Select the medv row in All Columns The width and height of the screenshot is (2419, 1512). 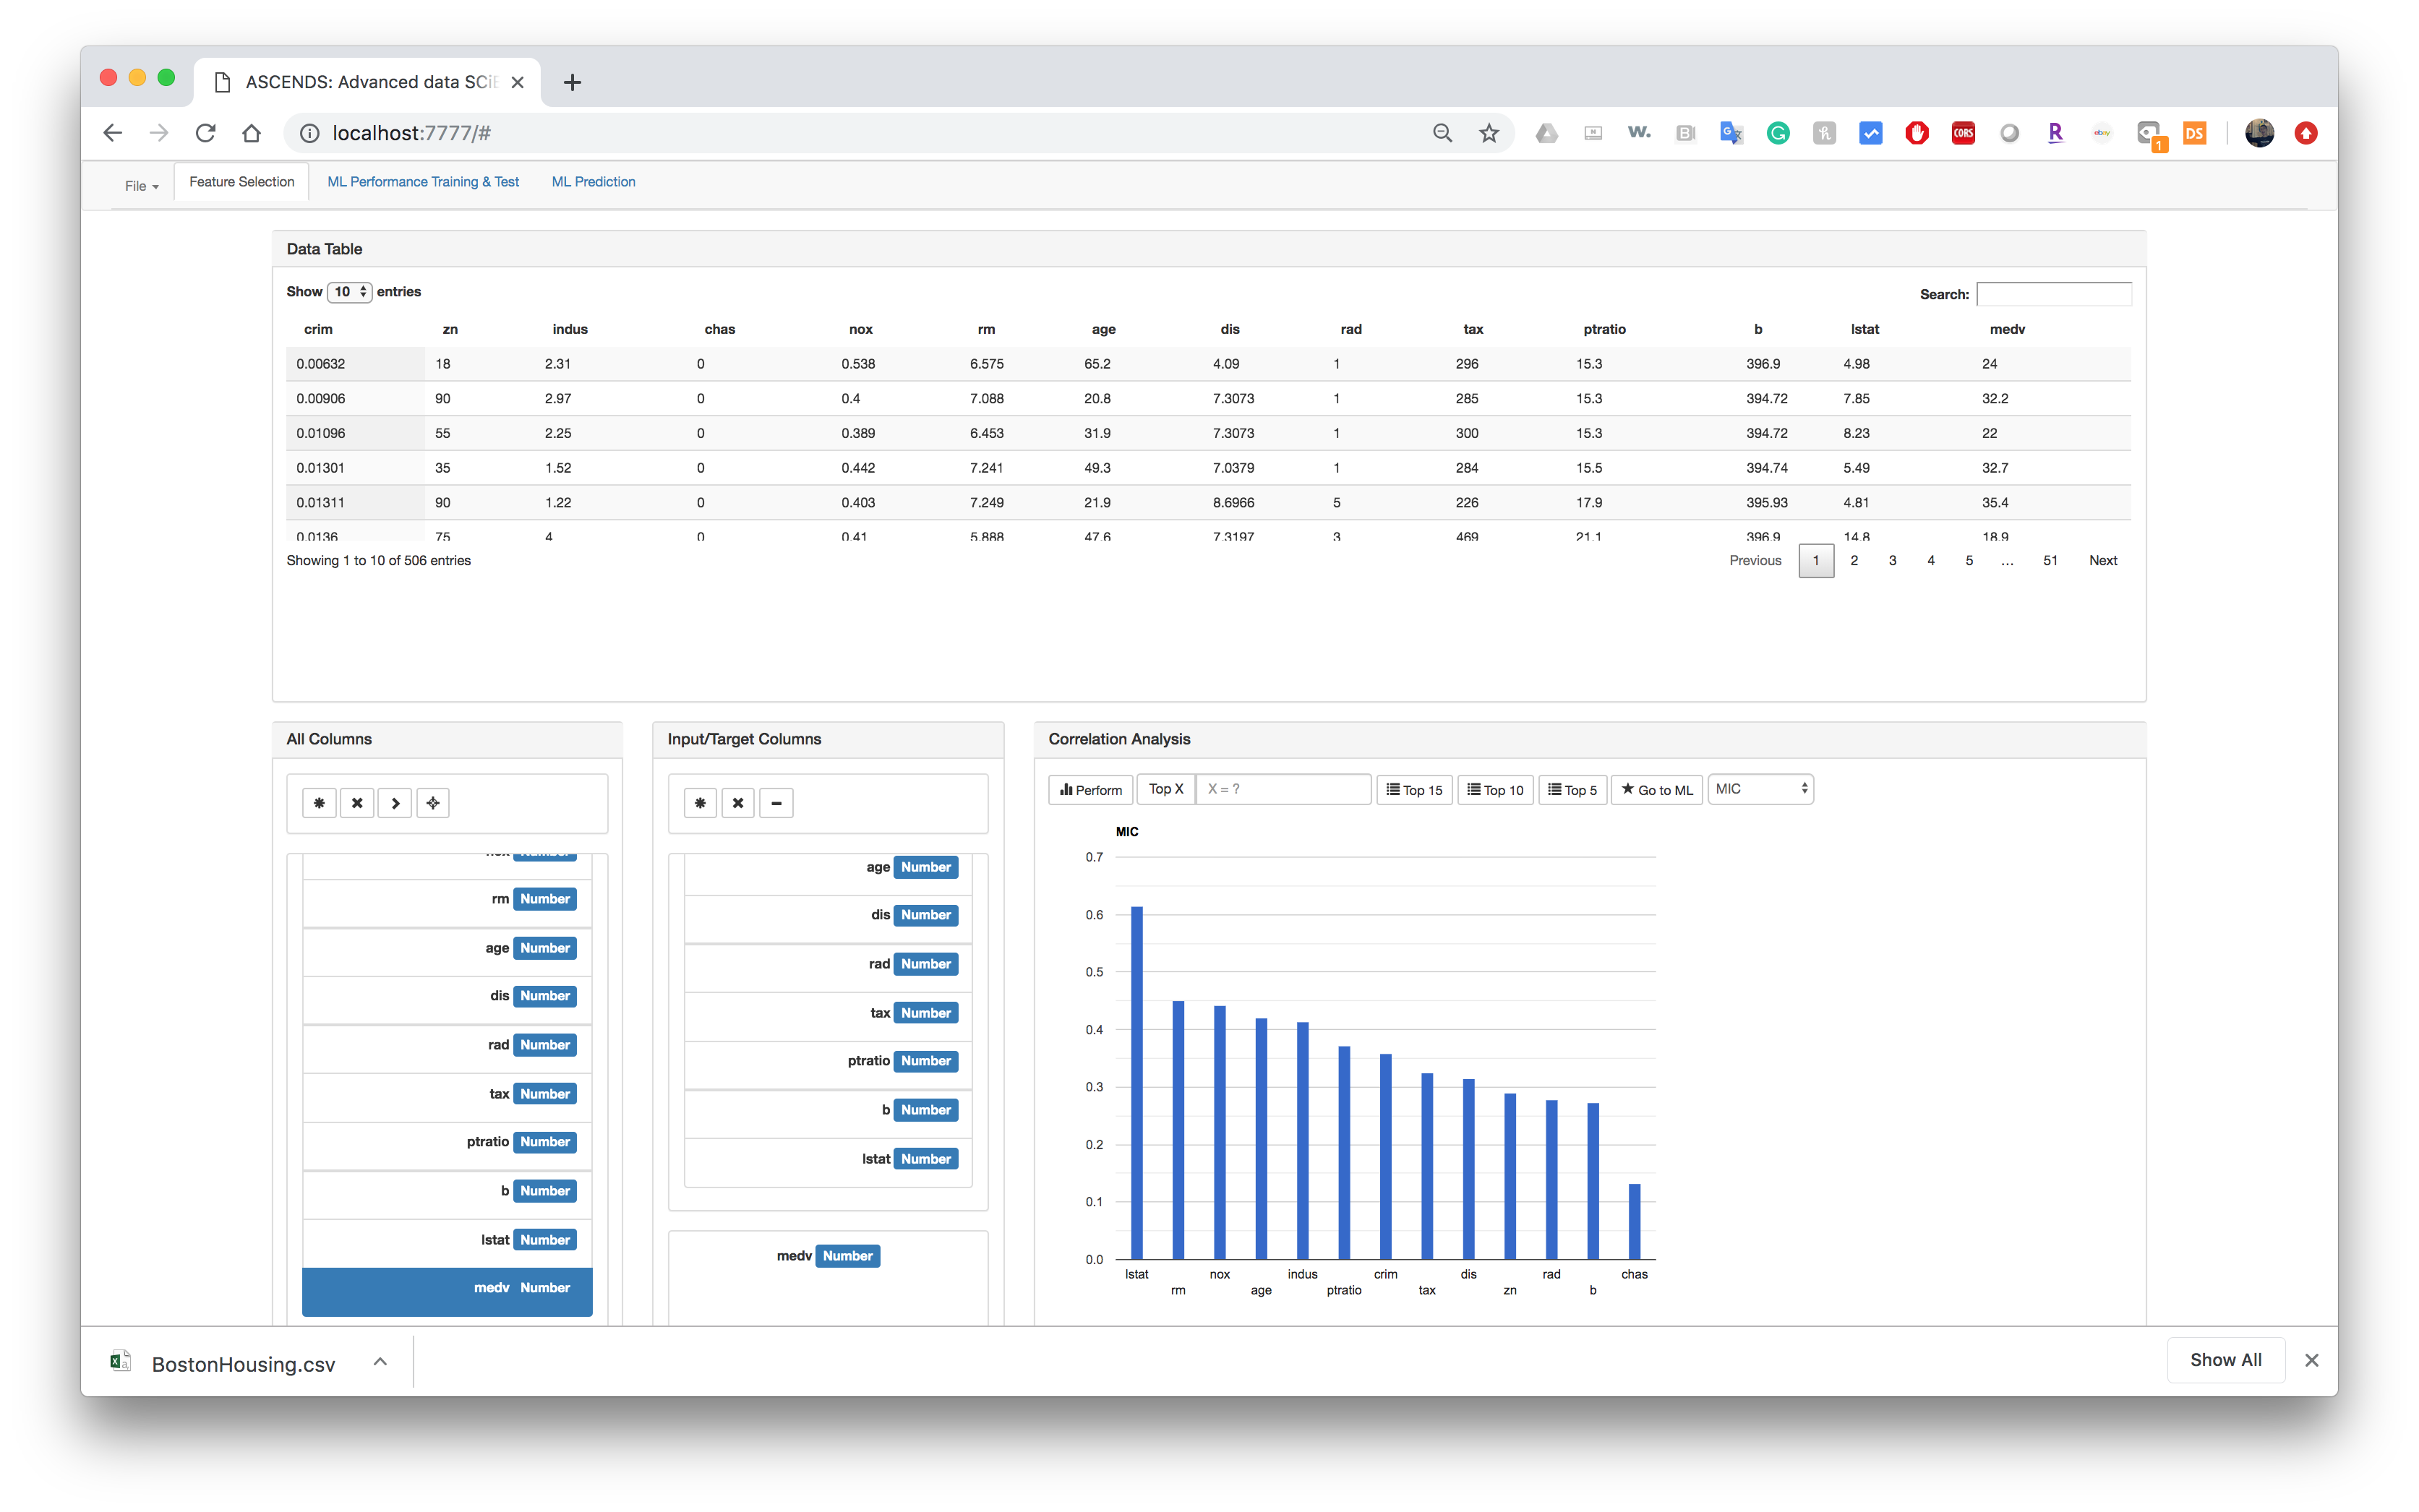pos(447,1289)
